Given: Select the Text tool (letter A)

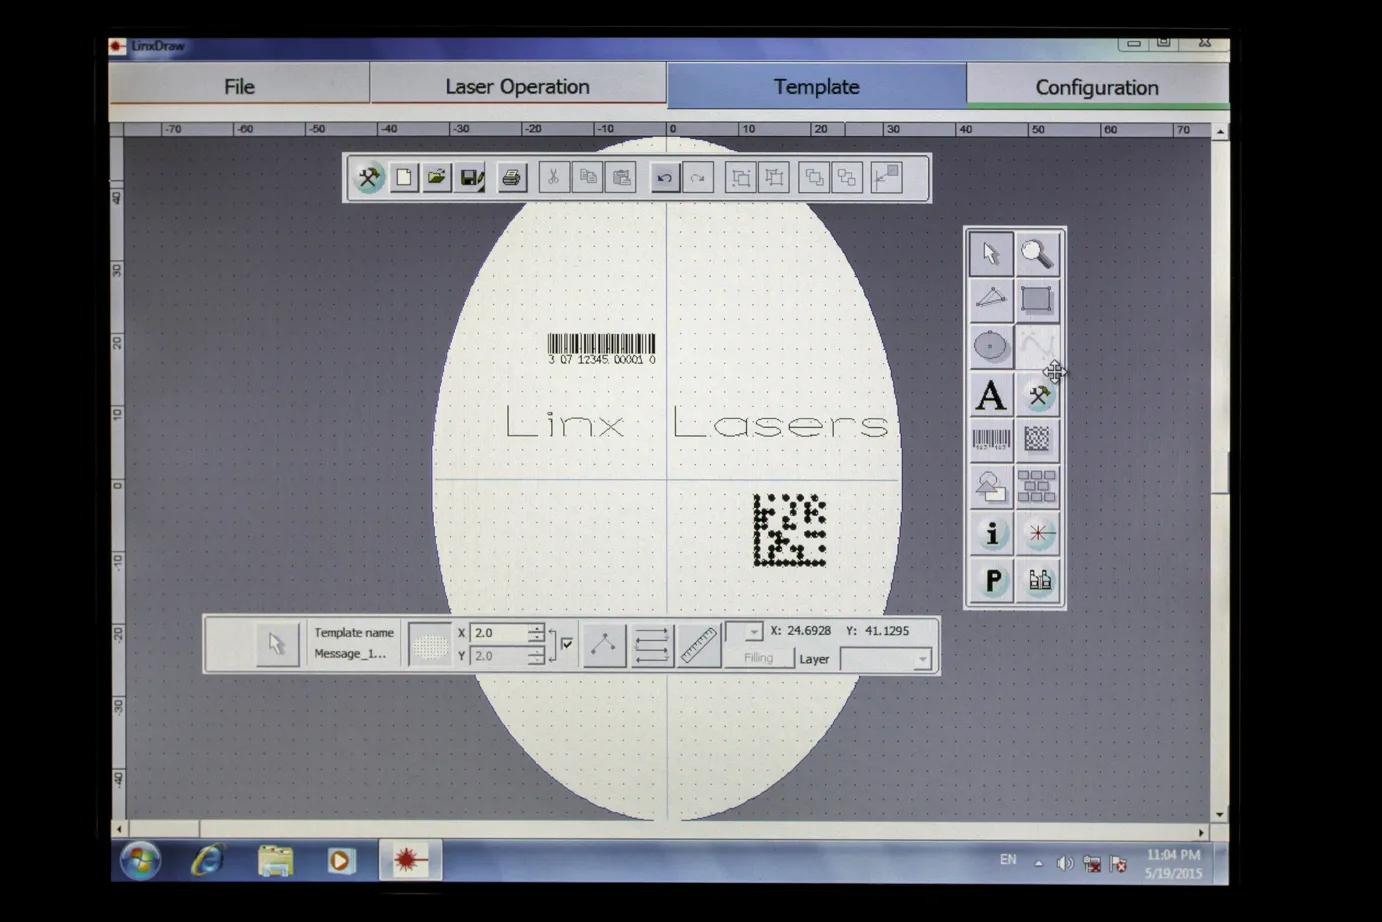Looking at the screenshot, I should [990, 396].
